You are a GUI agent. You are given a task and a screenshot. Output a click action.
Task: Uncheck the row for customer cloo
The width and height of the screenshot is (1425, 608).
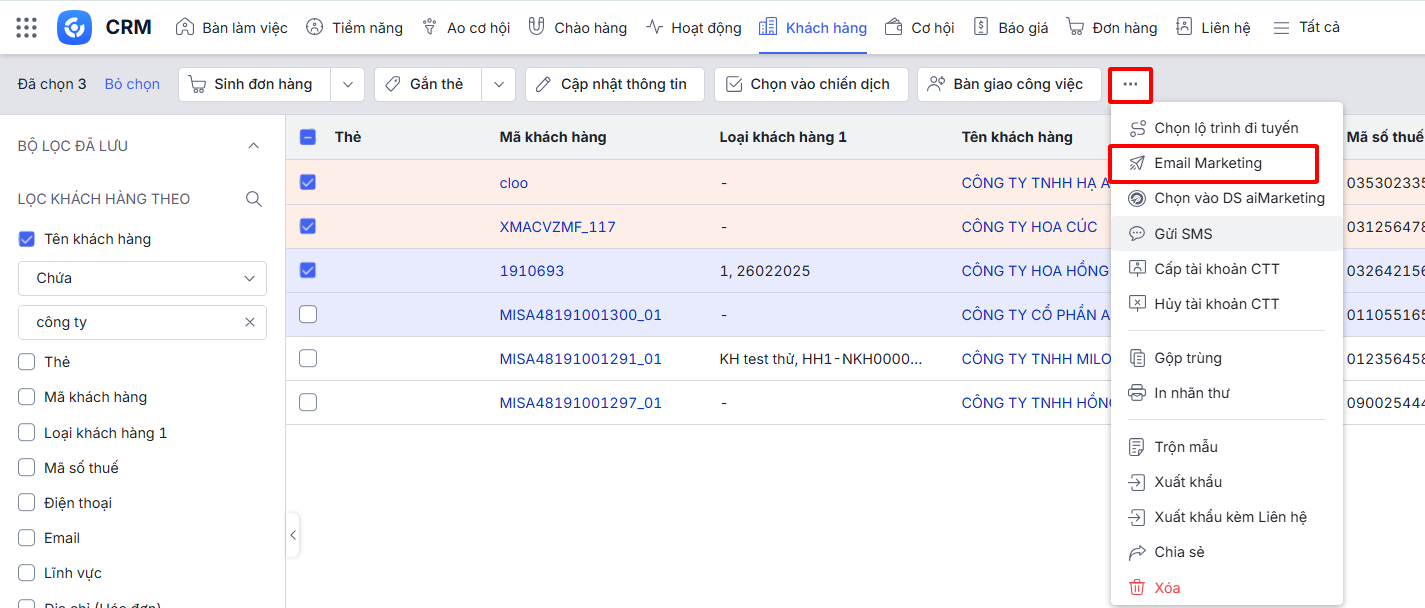click(x=308, y=183)
